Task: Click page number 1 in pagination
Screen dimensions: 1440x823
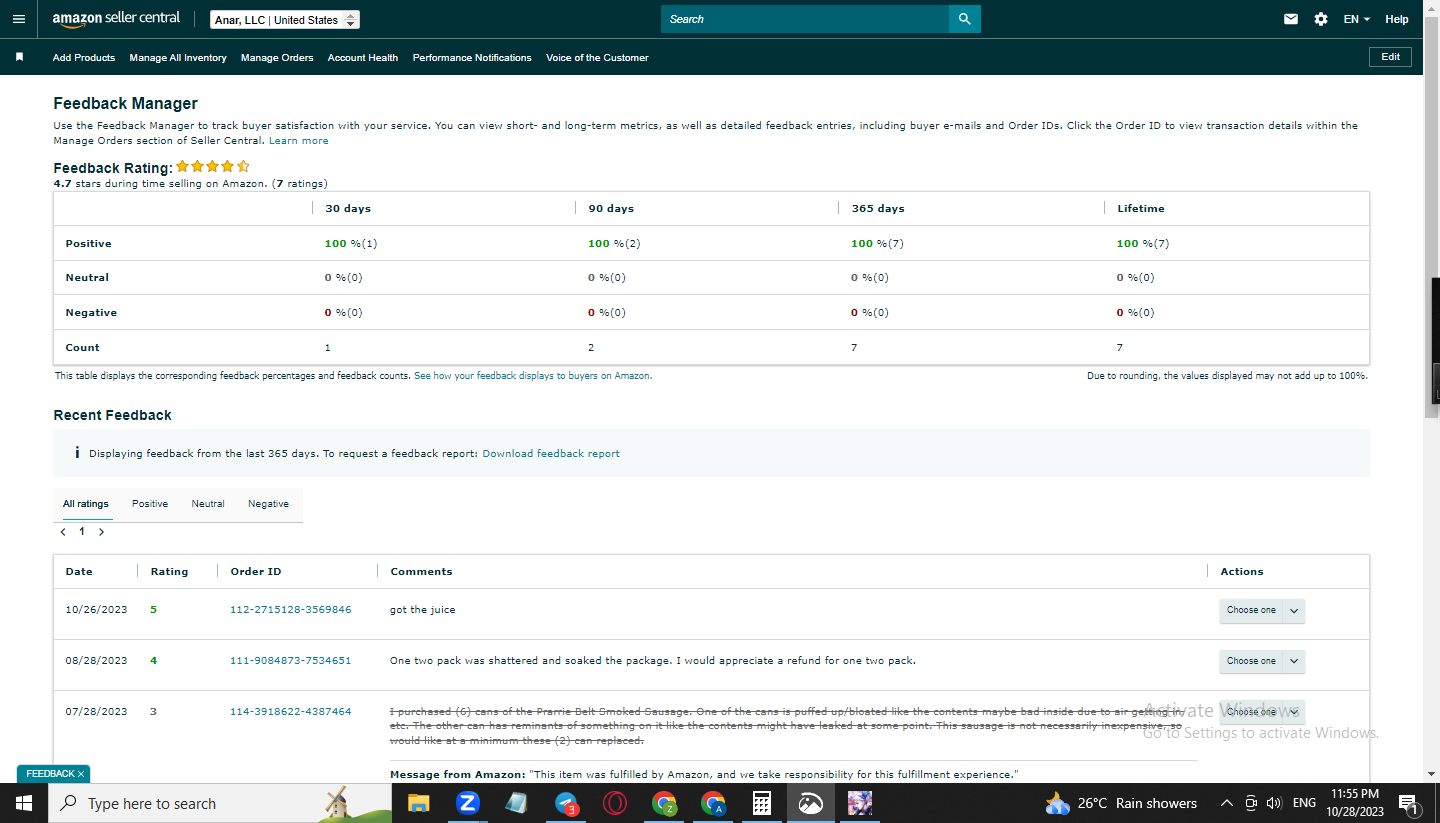Action: pyautogui.click(x=82, y=532)
